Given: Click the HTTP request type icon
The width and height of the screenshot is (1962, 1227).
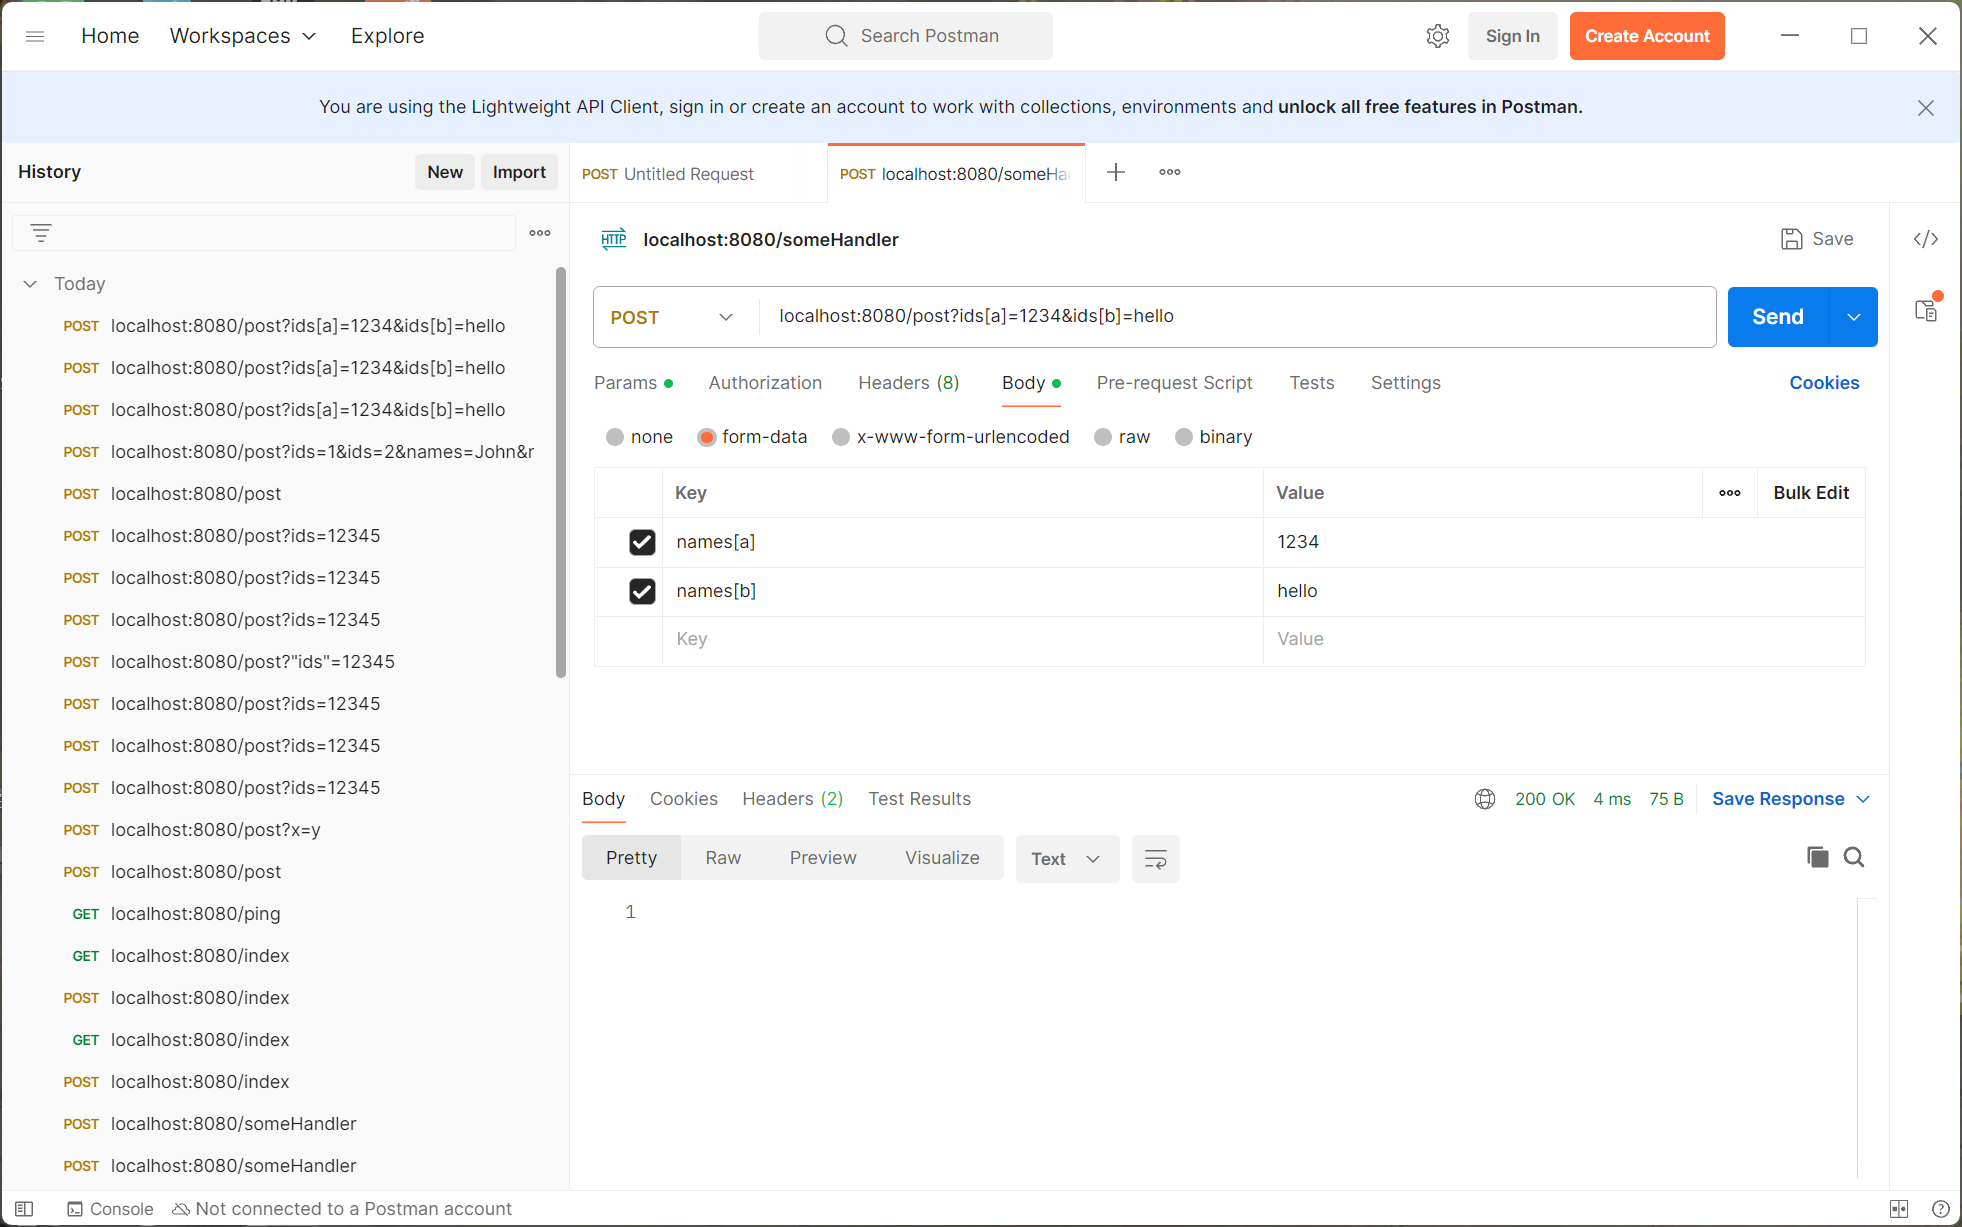Looking at the screenshot, I should 614,239.
